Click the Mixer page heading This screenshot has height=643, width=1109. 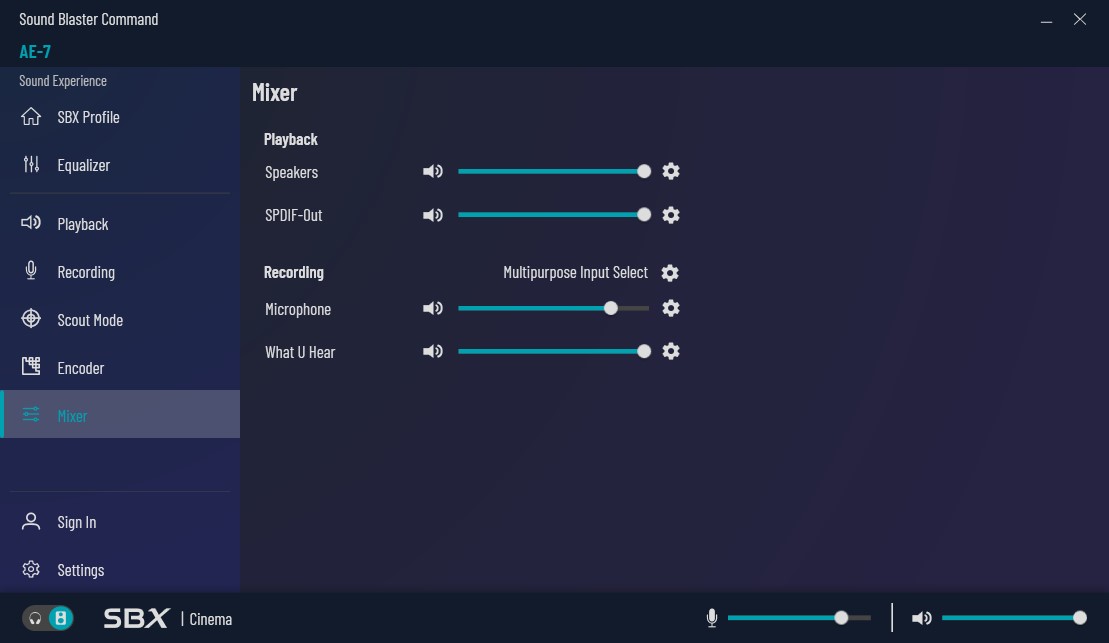tap(274, 93)
